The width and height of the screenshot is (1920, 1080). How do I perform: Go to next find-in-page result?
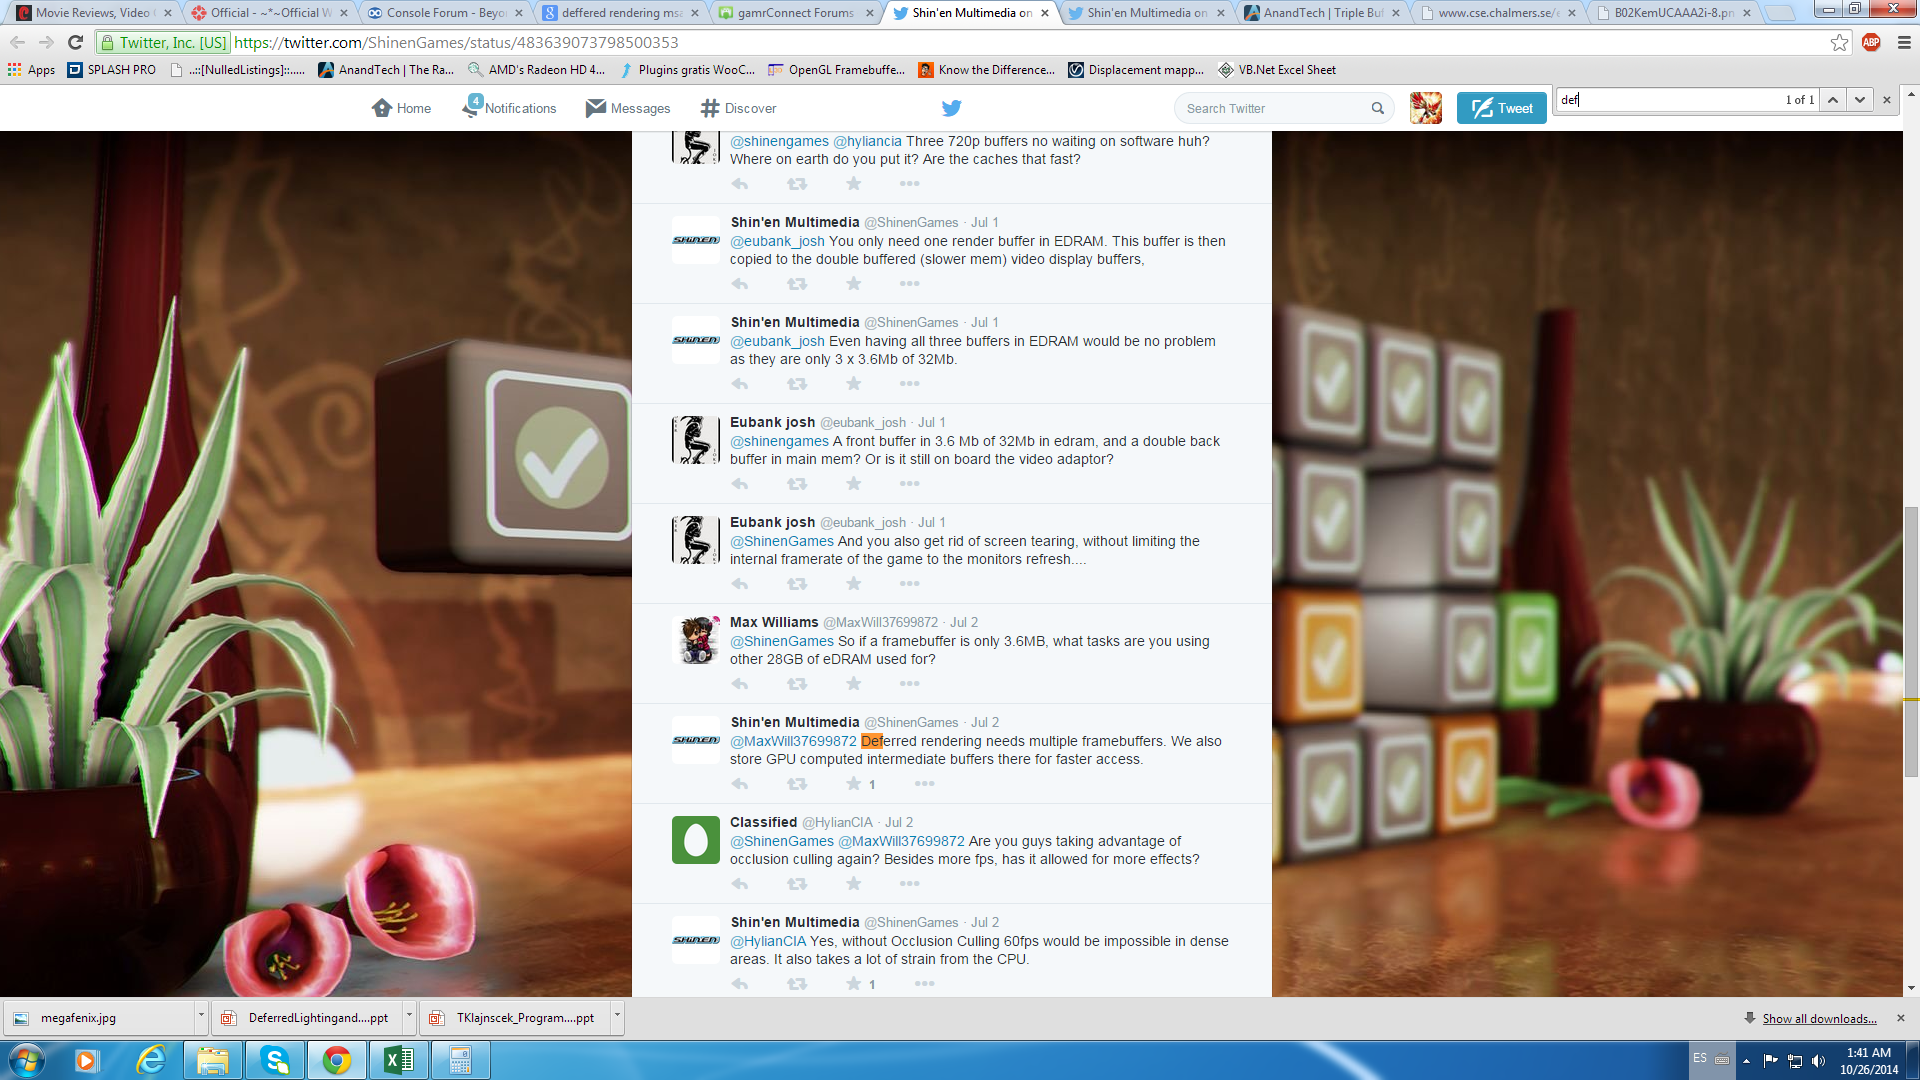1860,99
